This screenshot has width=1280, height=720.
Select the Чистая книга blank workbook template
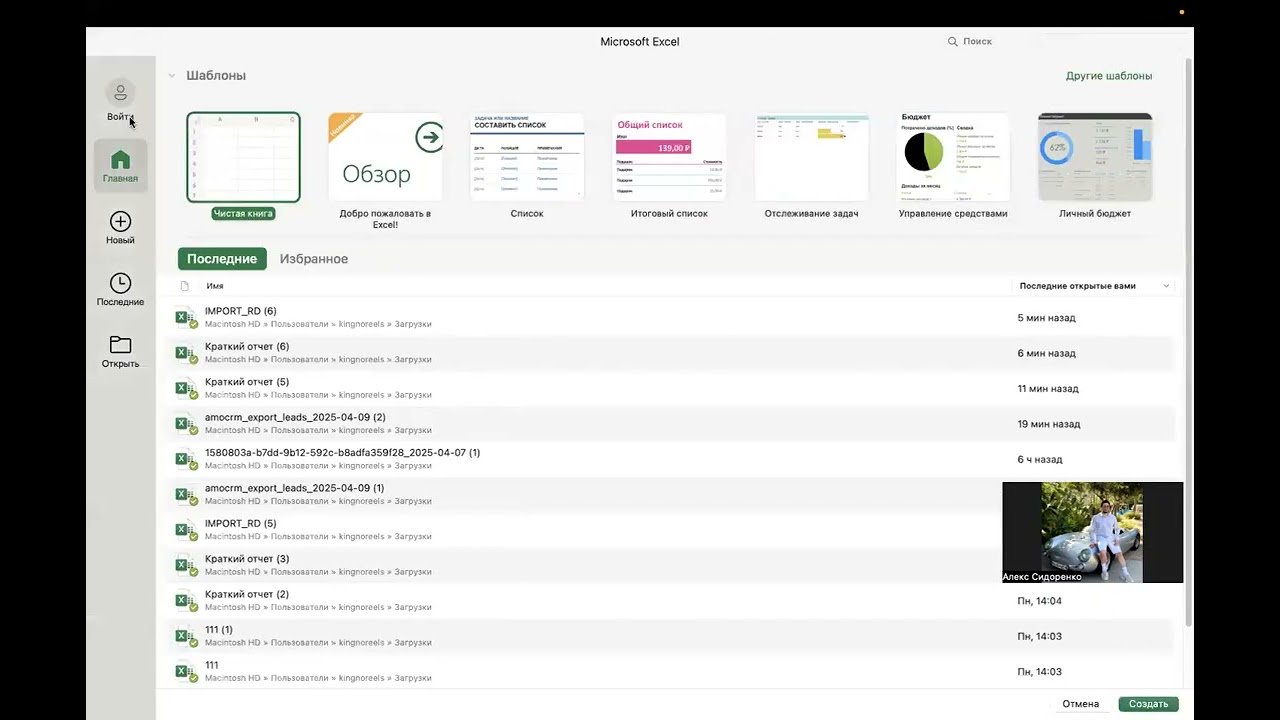click(243, 157)
